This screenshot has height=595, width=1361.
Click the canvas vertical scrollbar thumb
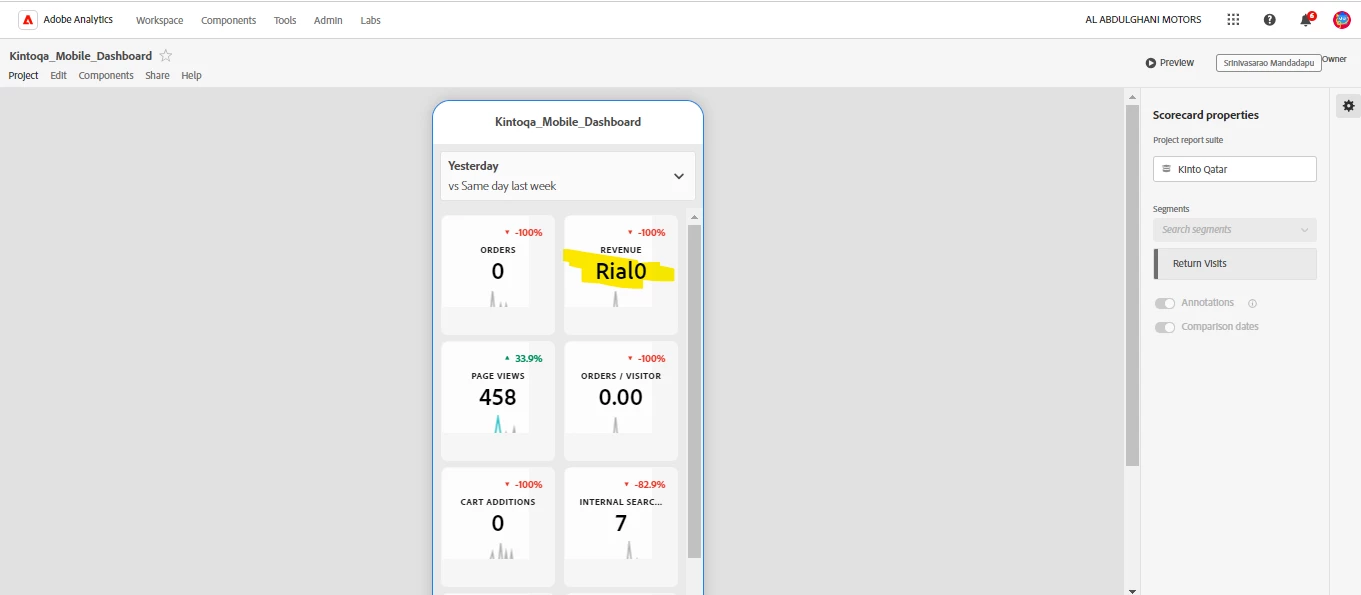pos(1132,285)
